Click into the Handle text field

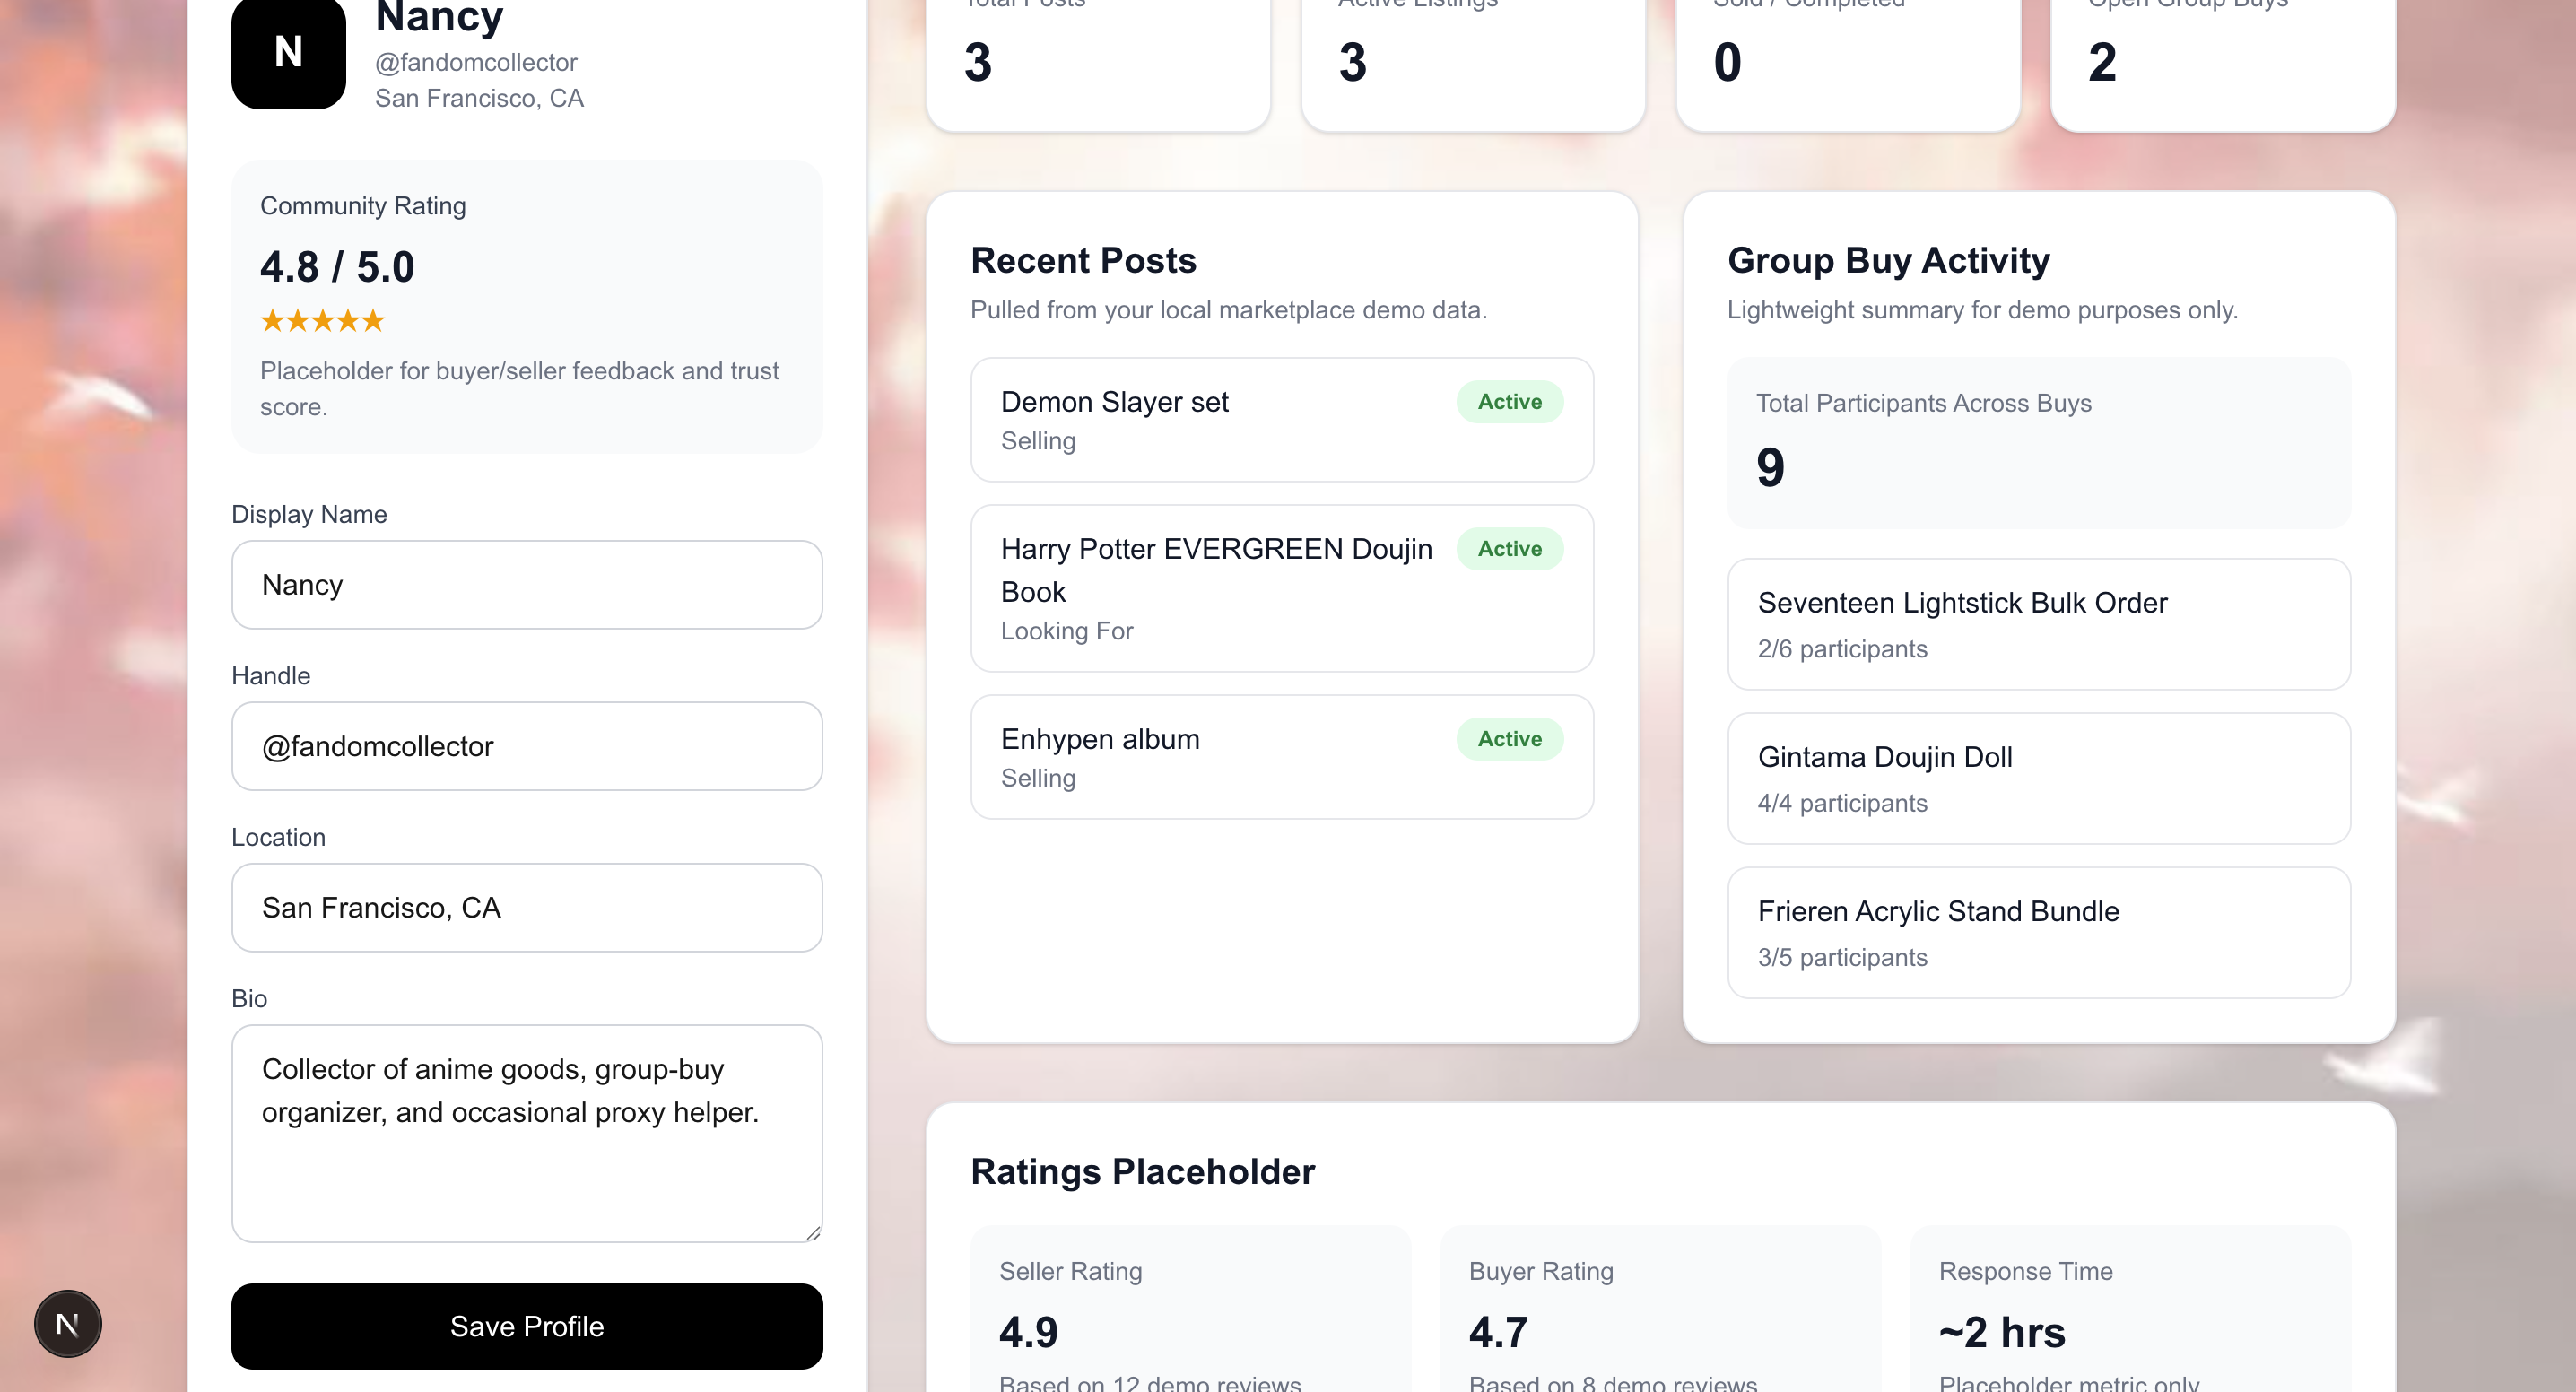526,746
